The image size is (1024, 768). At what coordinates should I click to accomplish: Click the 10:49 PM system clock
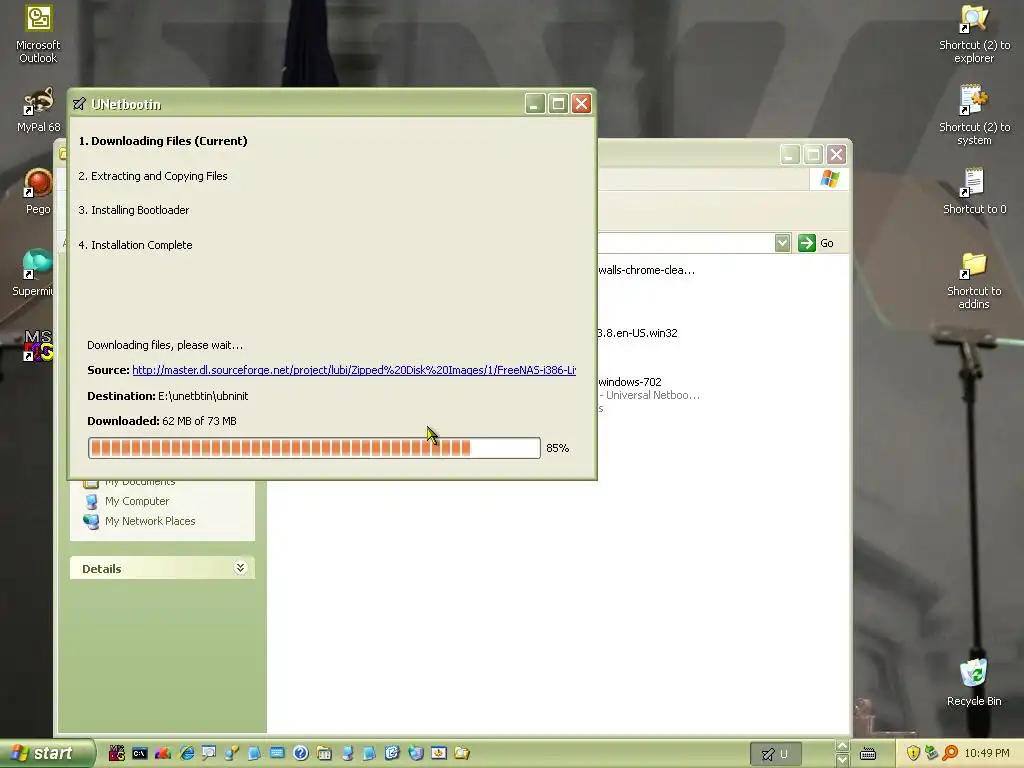(x=987, y=754)
